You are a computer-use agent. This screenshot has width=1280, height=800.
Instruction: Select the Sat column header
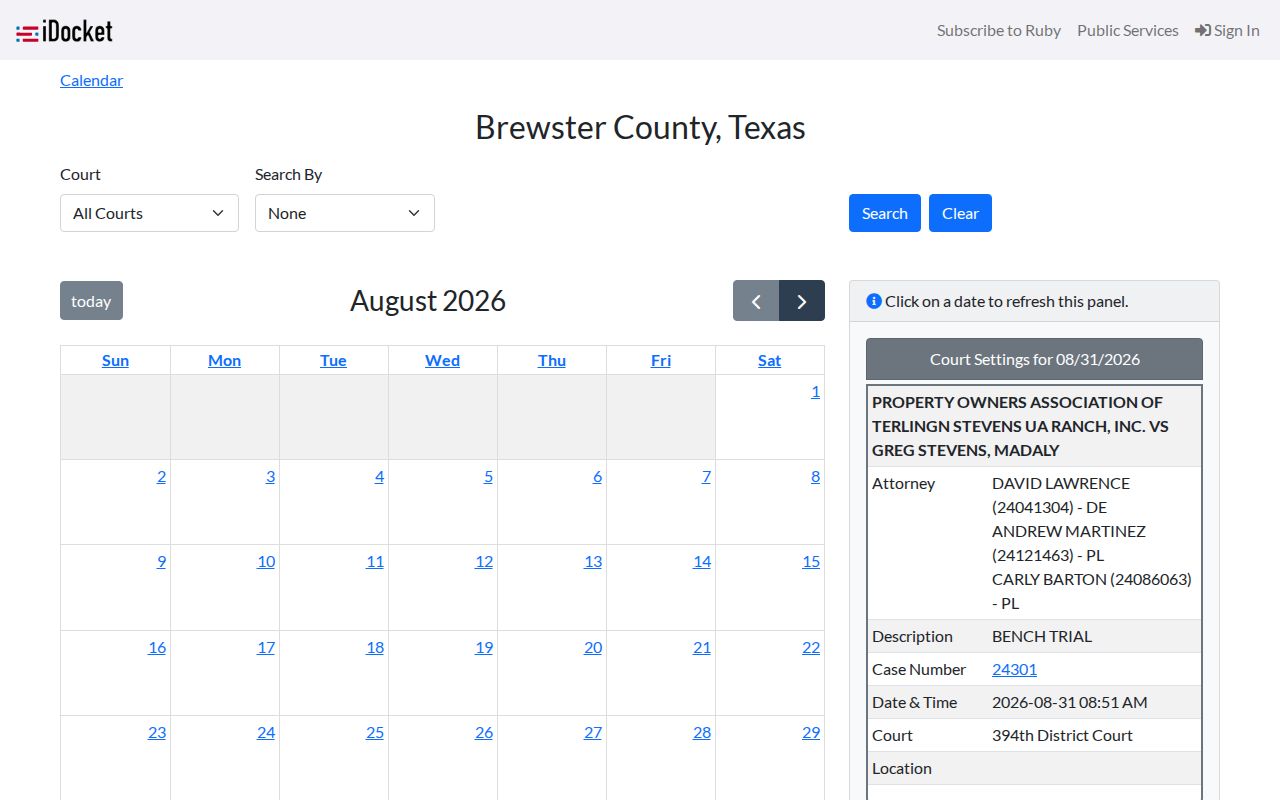769,360
